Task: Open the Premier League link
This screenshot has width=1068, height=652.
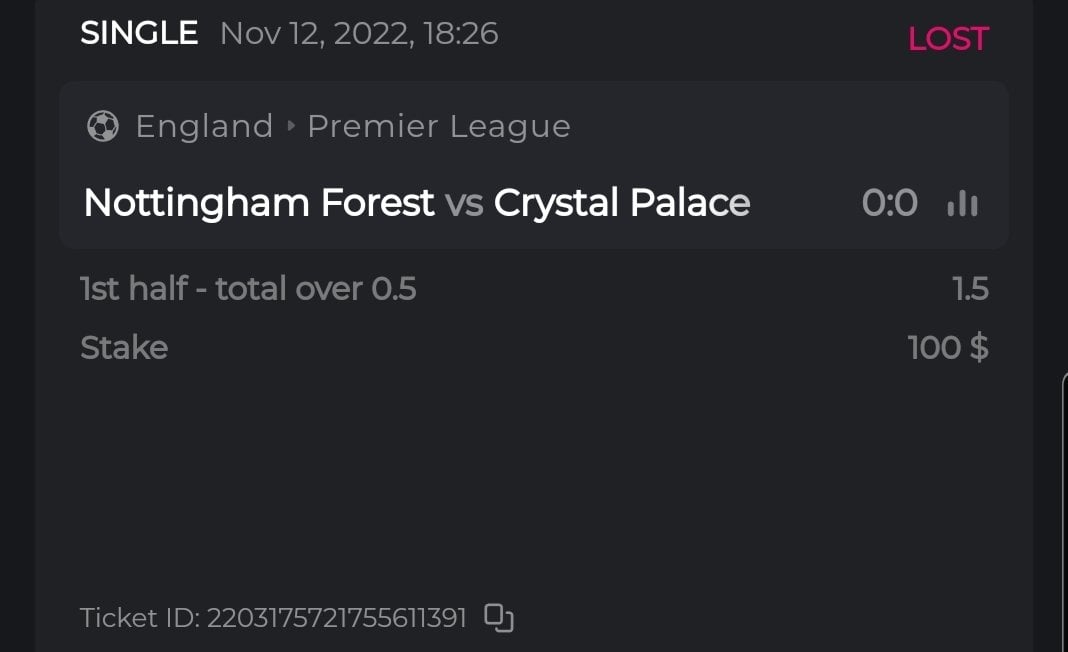Action: pyautogui.click(x=438, y=127)
